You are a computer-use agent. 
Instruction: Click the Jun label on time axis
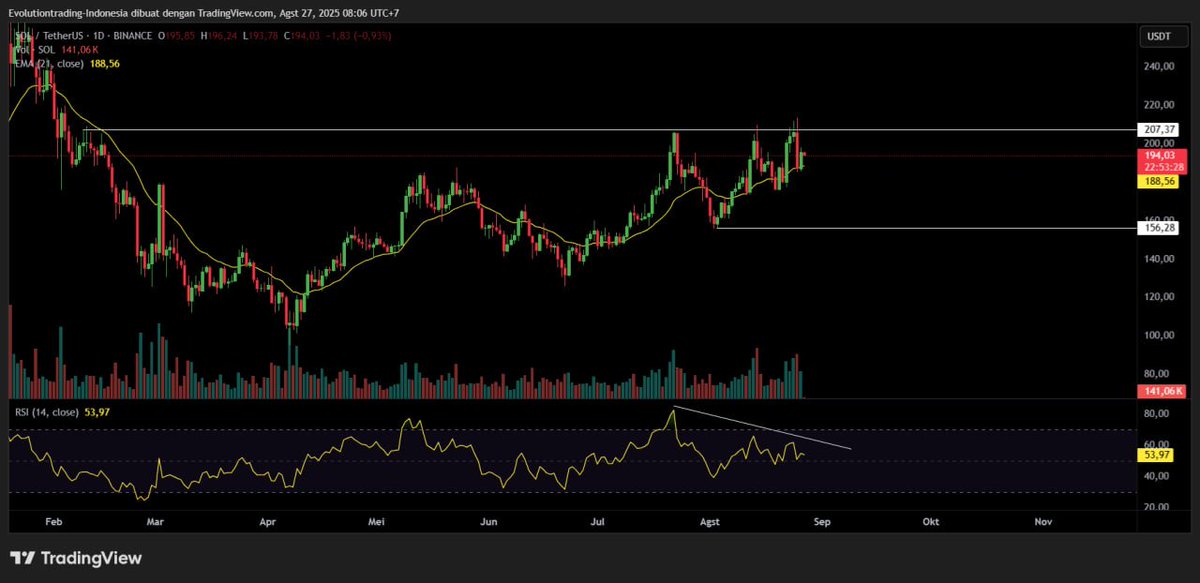pos(489,522)
